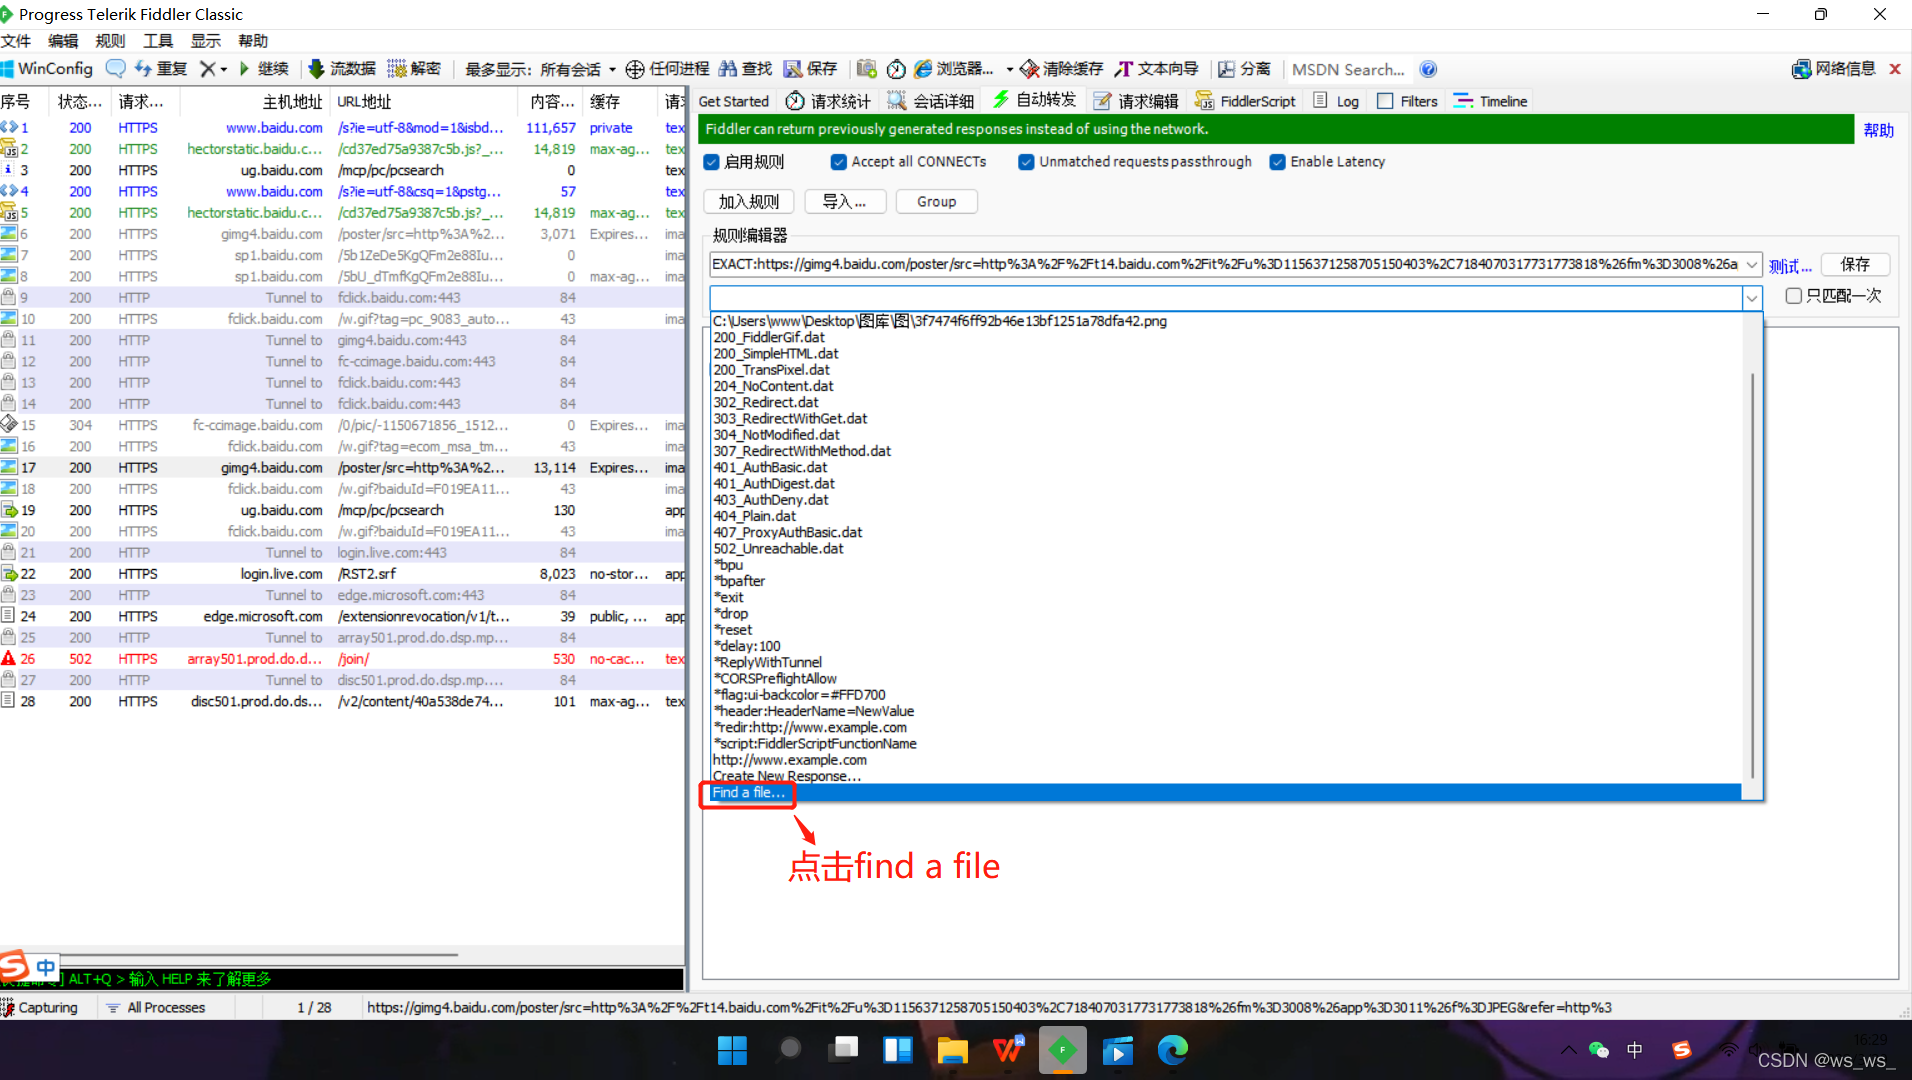This screenshot has height=1080, width=1912.
Task: Expand the EXACT match rule dropdown
Action: point(1752,264)
